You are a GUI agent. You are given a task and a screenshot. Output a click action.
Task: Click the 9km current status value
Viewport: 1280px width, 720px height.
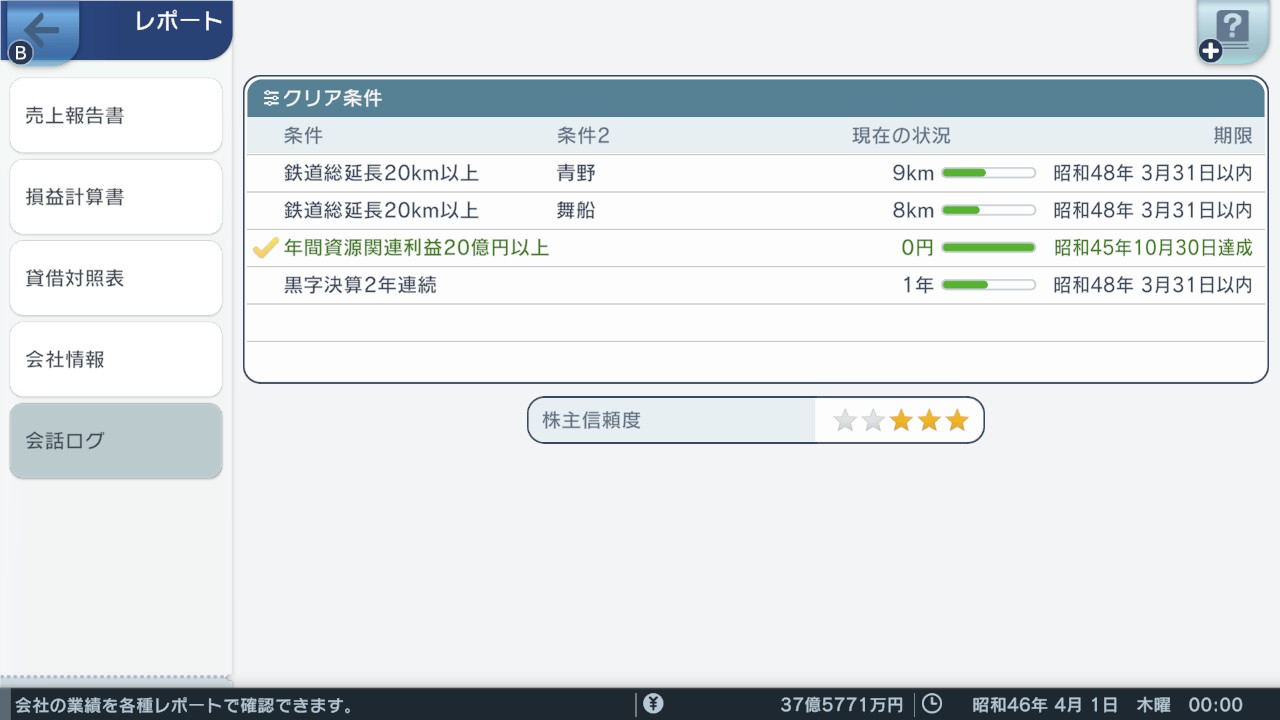pos(913,173)
